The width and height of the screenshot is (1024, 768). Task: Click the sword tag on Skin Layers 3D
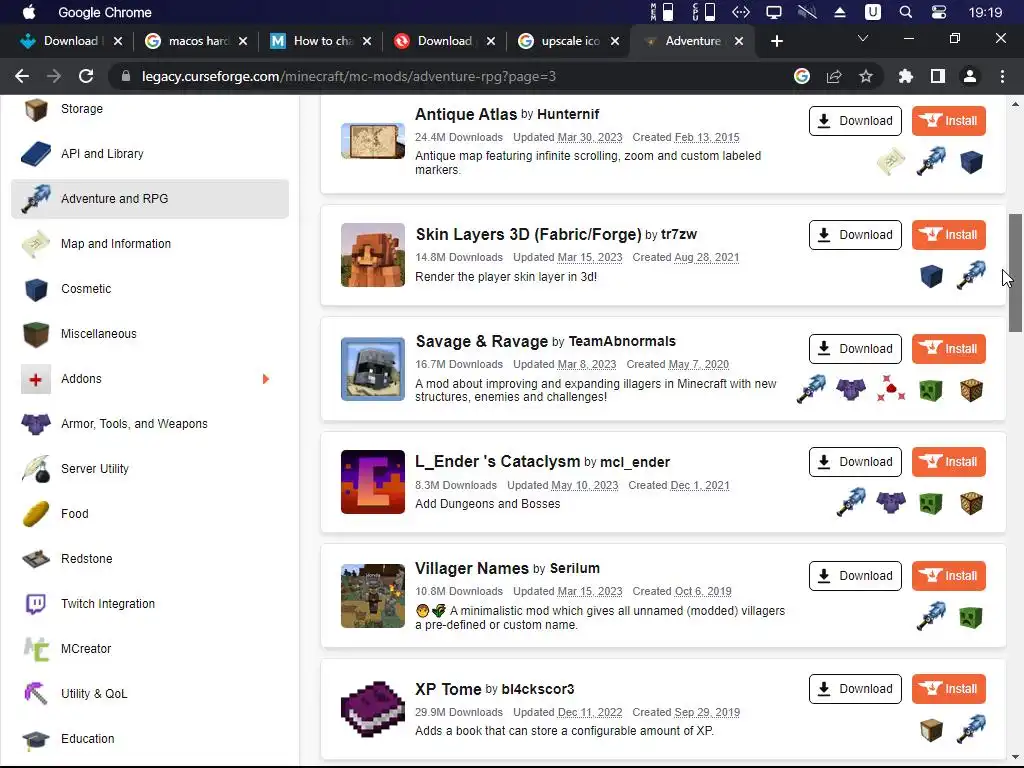pos(971,276)
